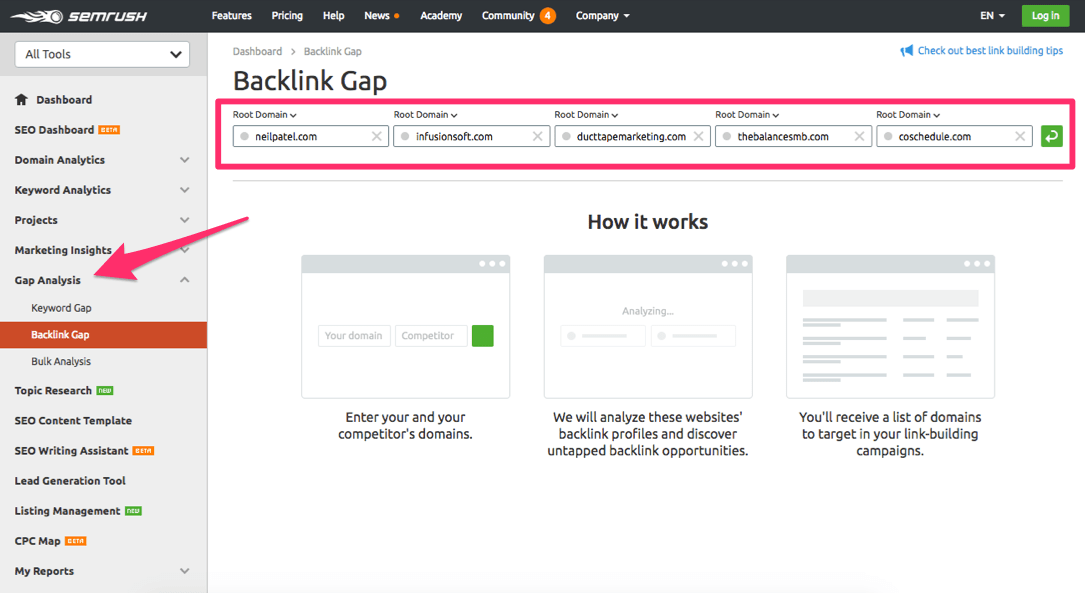Open Root Domain dropdown above thebalancesmb.com

coord(747,115)
